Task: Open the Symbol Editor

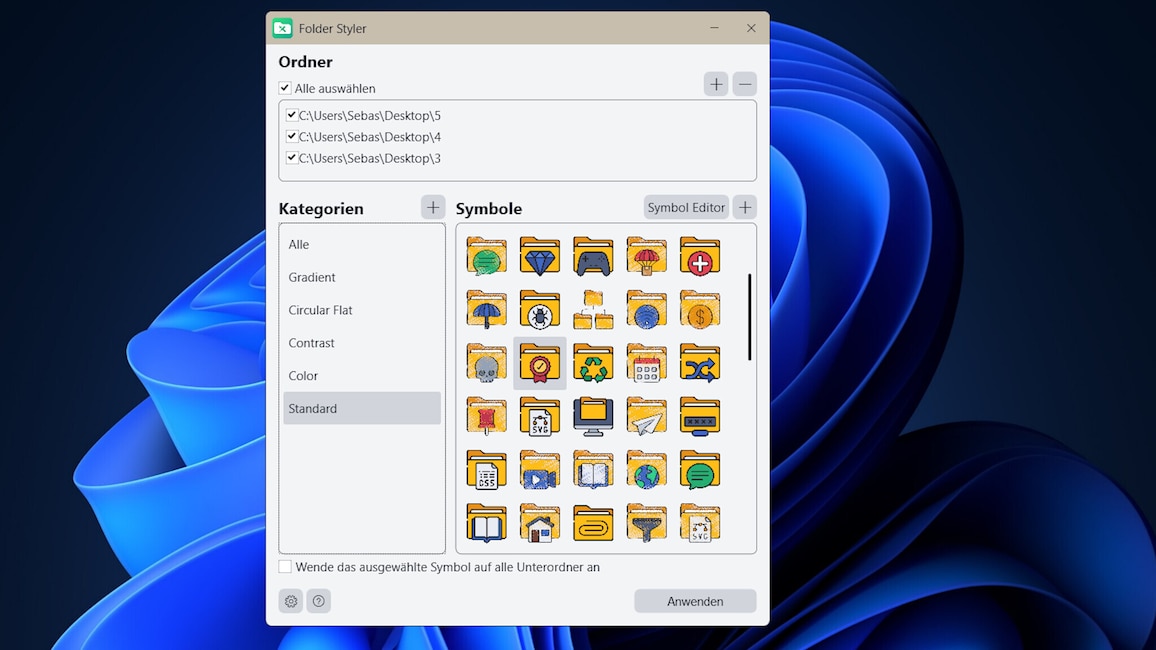Action: coord(686,208)
